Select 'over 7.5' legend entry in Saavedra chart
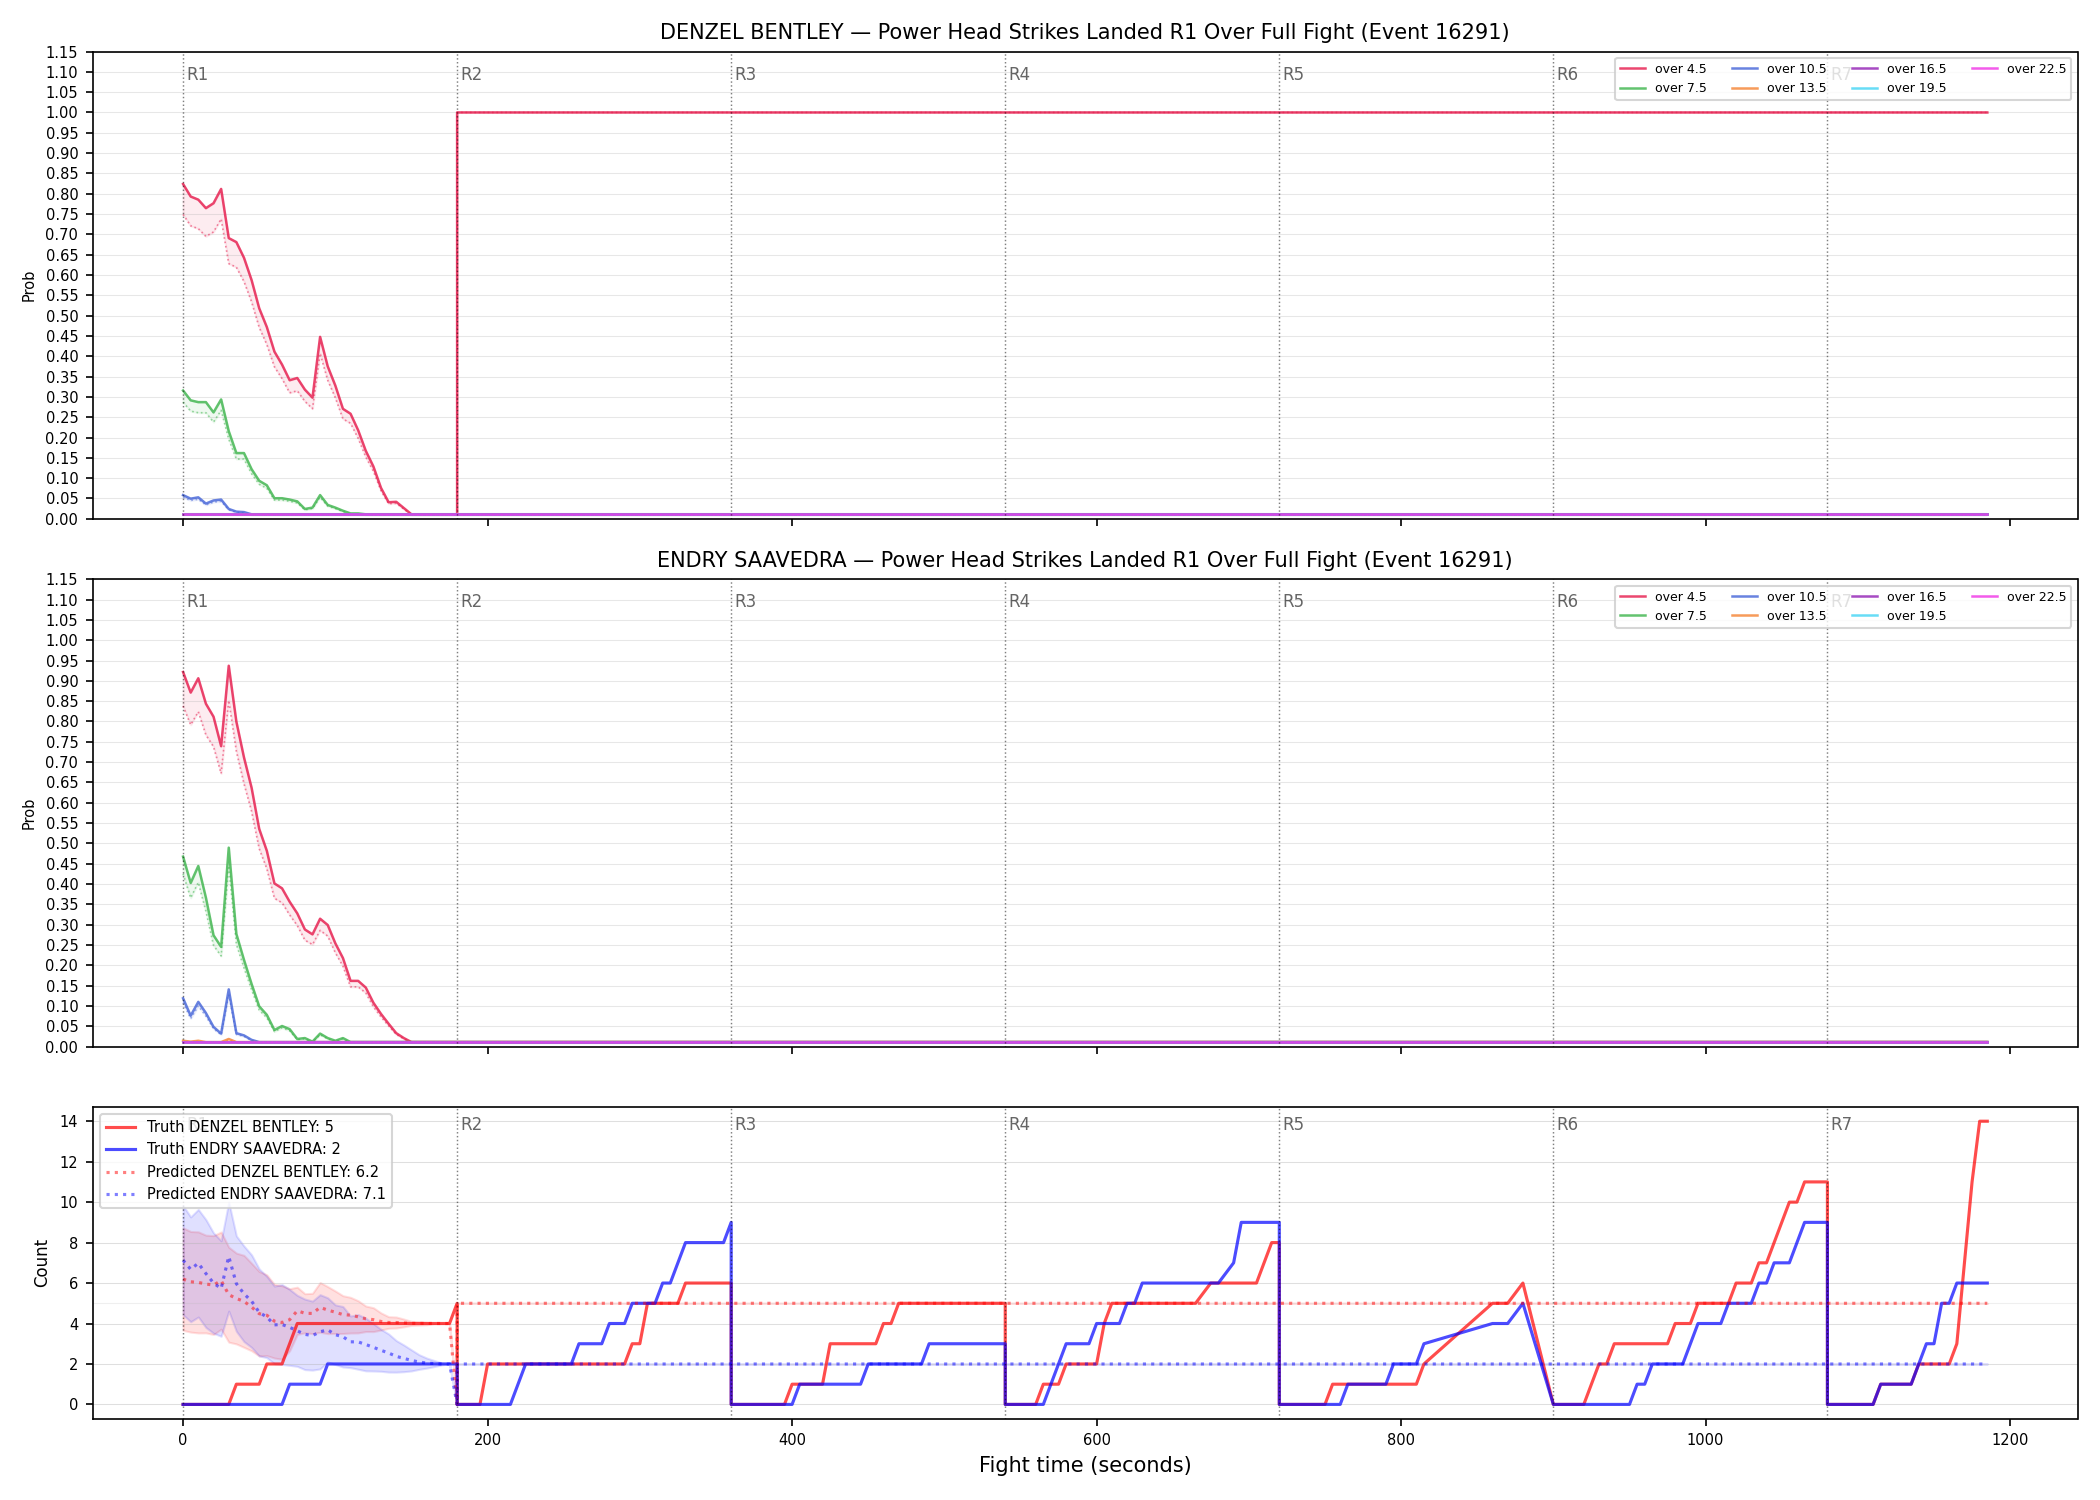Image resolution: width=2100 pixels, height=1500 pixels. (x=1662, y=616)
